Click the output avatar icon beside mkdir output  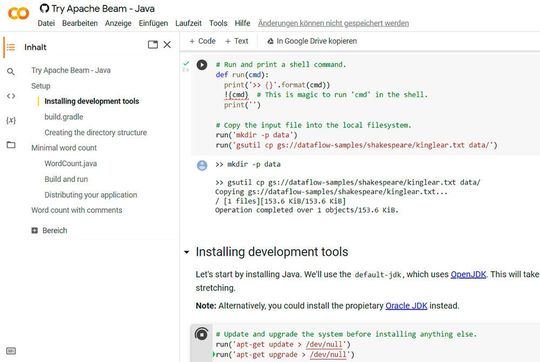202,166
